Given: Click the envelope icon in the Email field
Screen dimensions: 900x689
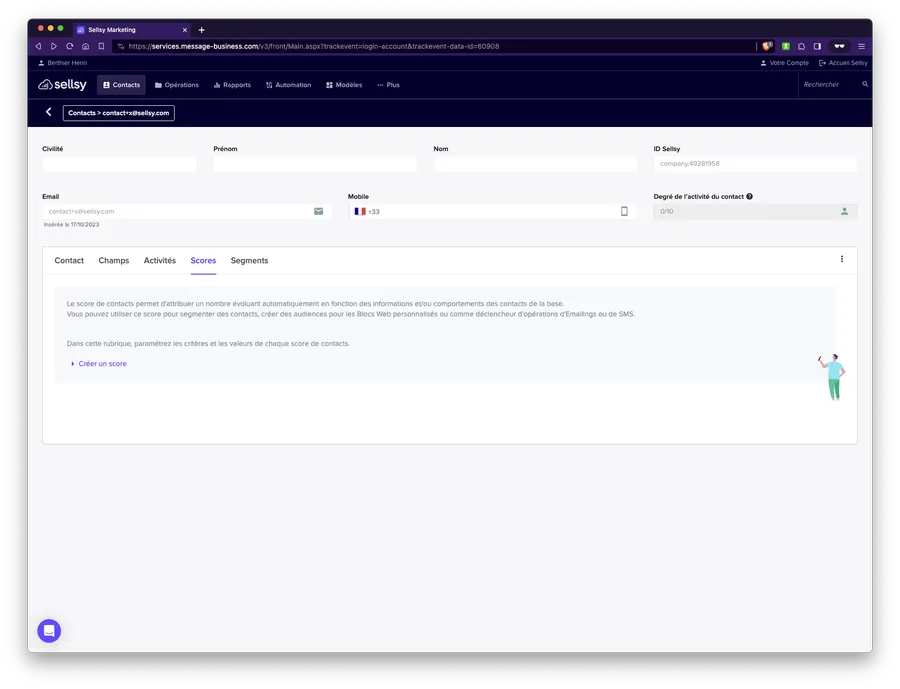Looking at the screenshot, I should [318, 211].
